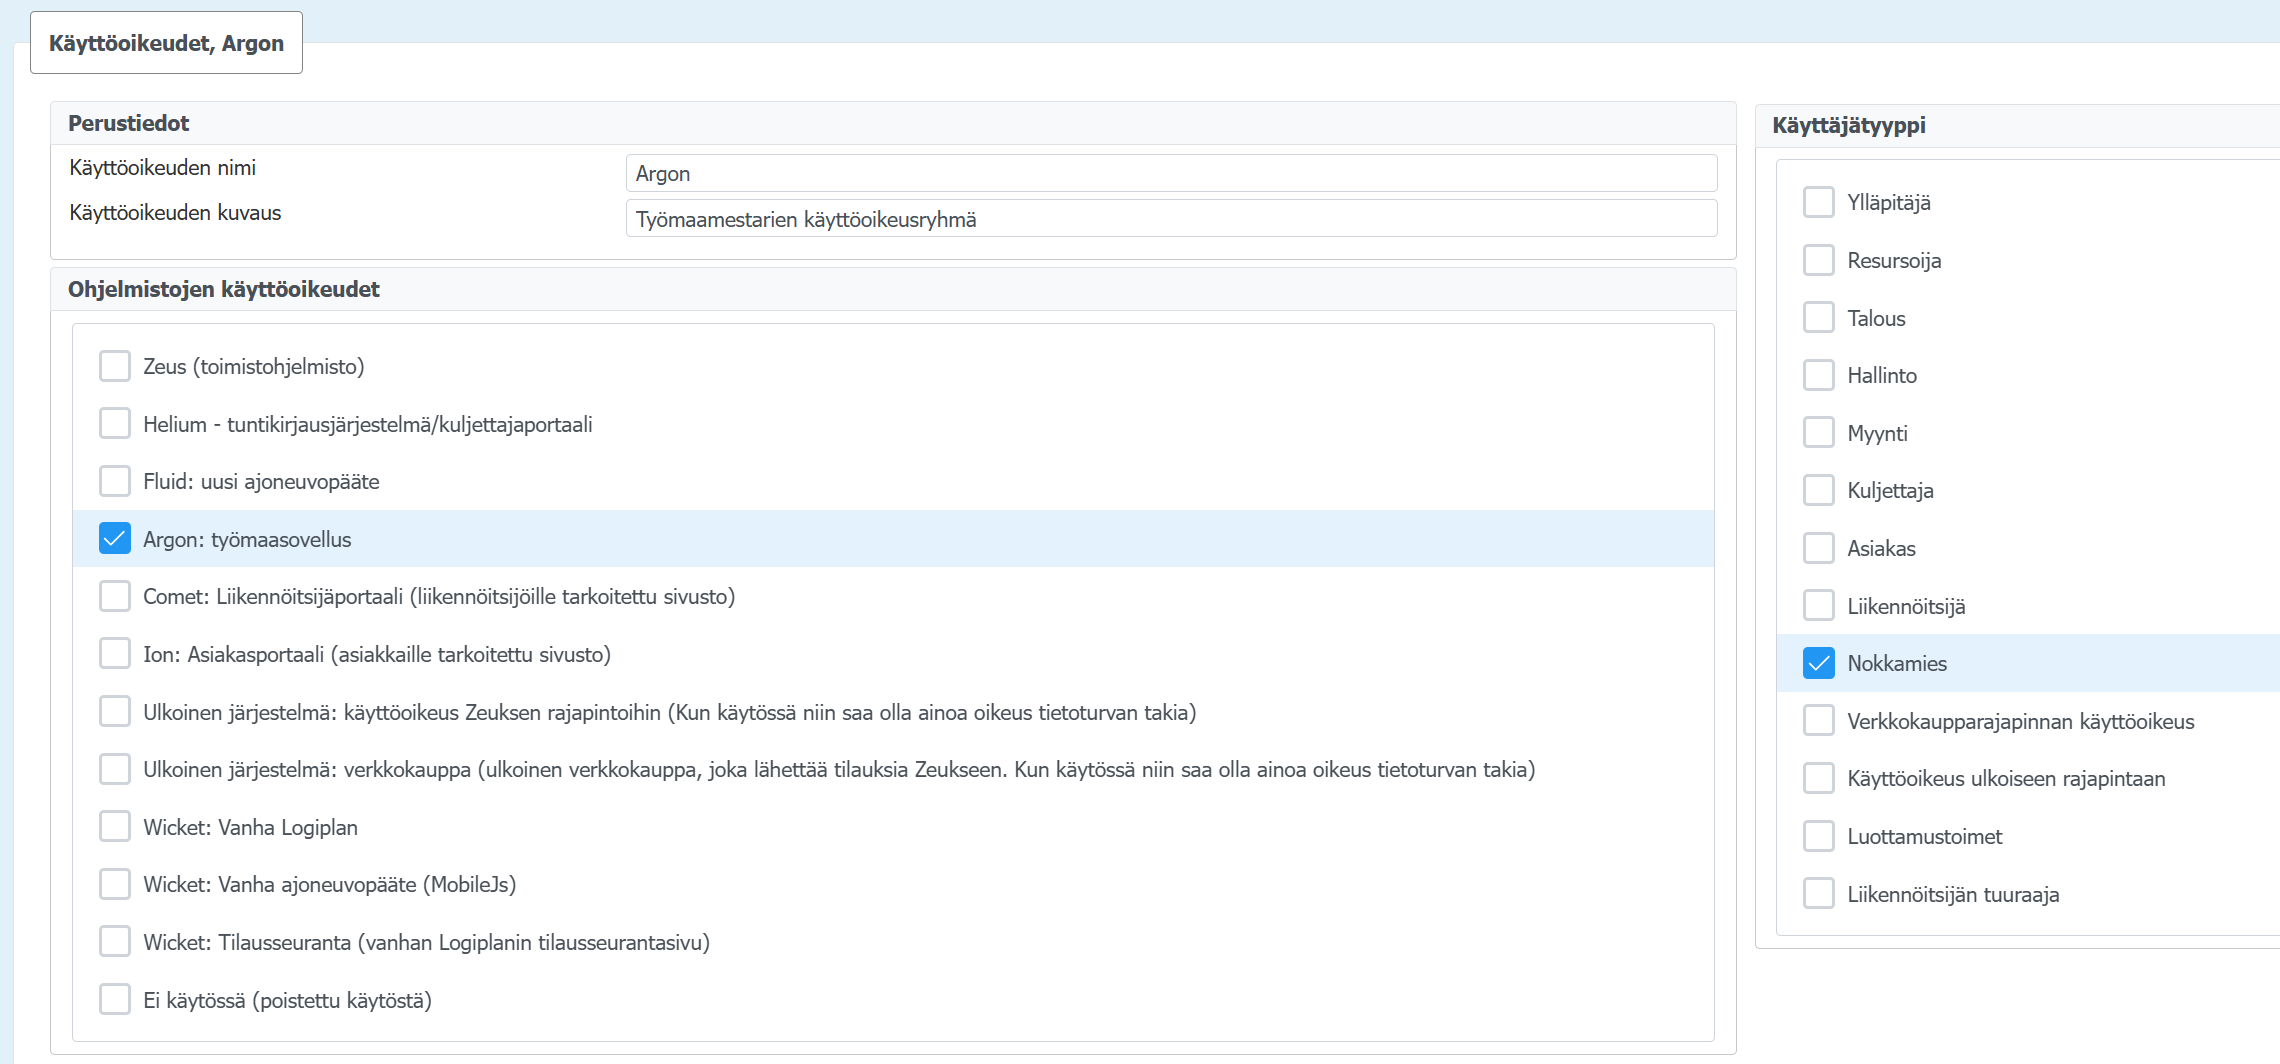
Task: Edit the Käyttöoikeuden nimi field containing Argon
Action: click(x=1171, y=173)
